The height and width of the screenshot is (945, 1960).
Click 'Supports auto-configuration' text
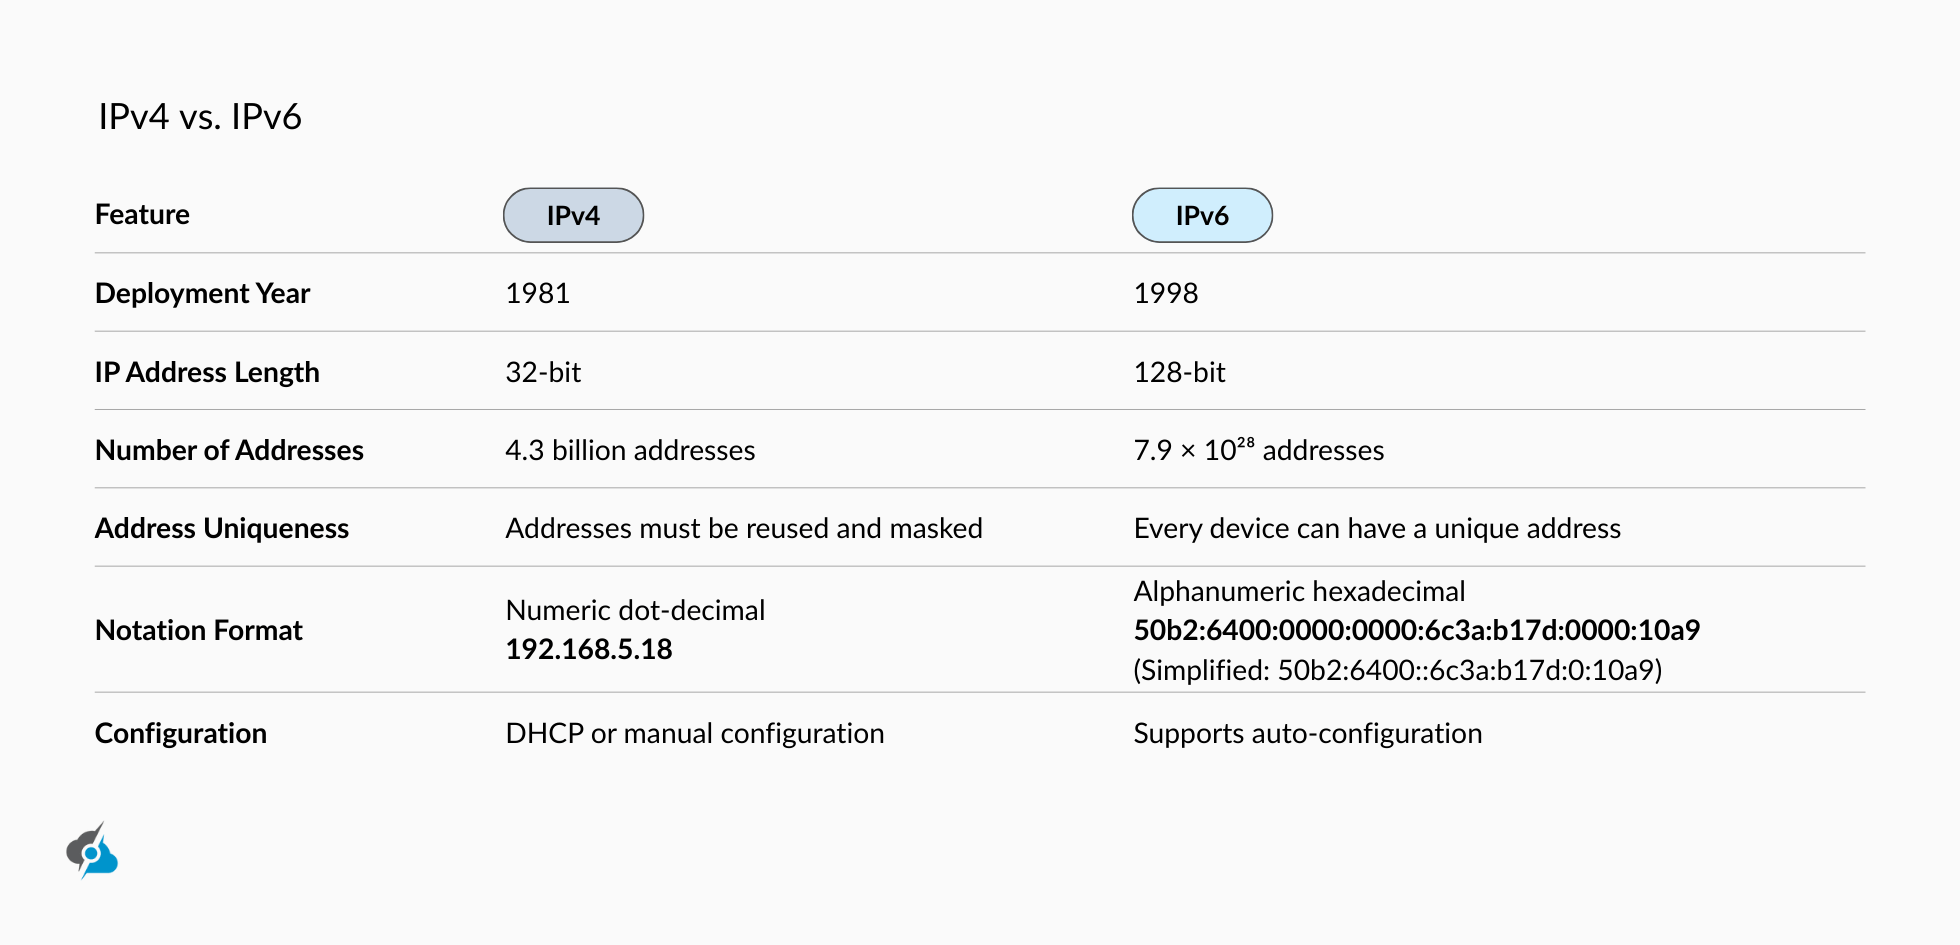point(1308,733)
